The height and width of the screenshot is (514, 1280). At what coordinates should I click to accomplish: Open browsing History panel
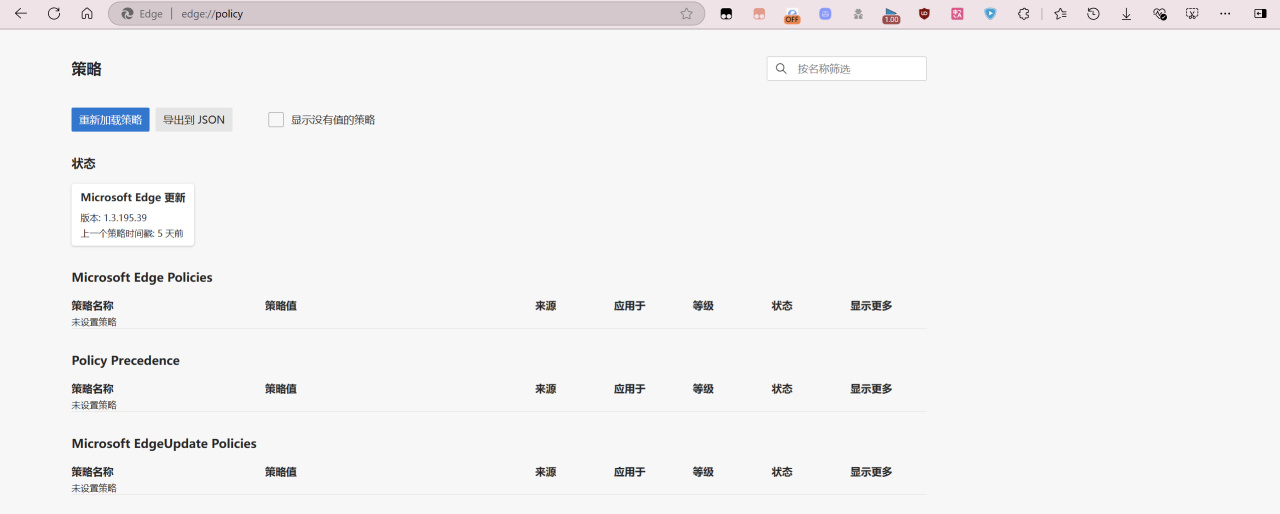[1093, 14]
